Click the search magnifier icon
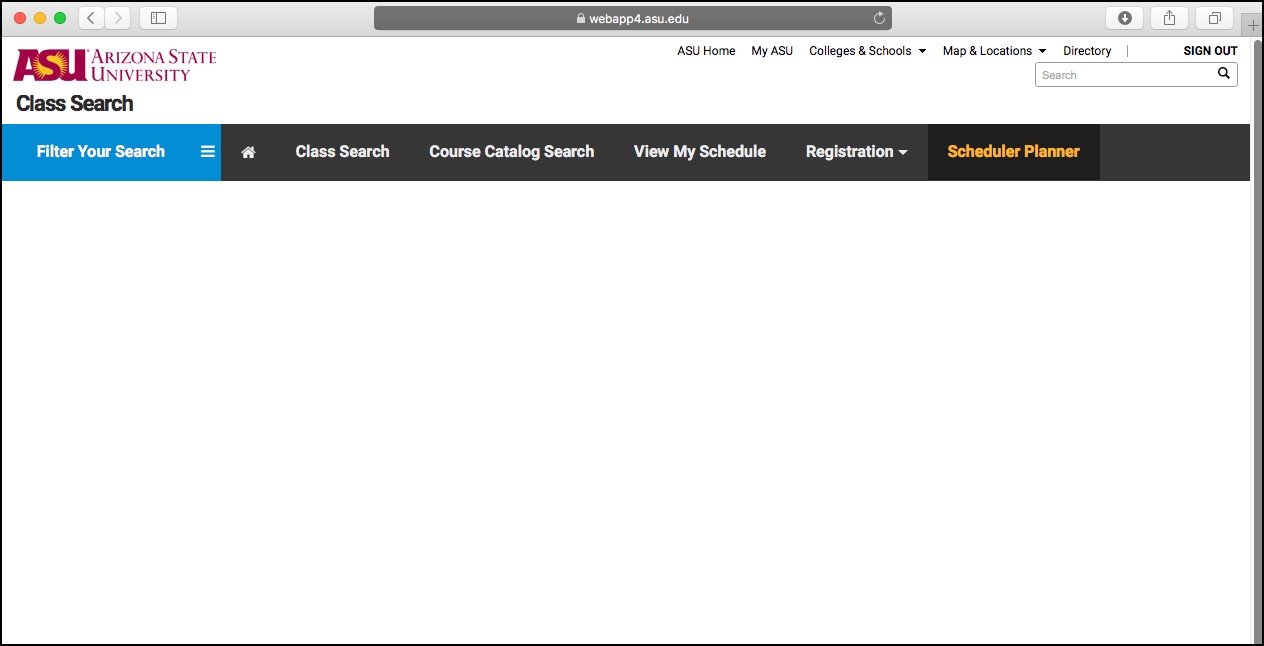Viewport: 1264px width, 646px height. pyautogui.click(x=1223, y=74)
